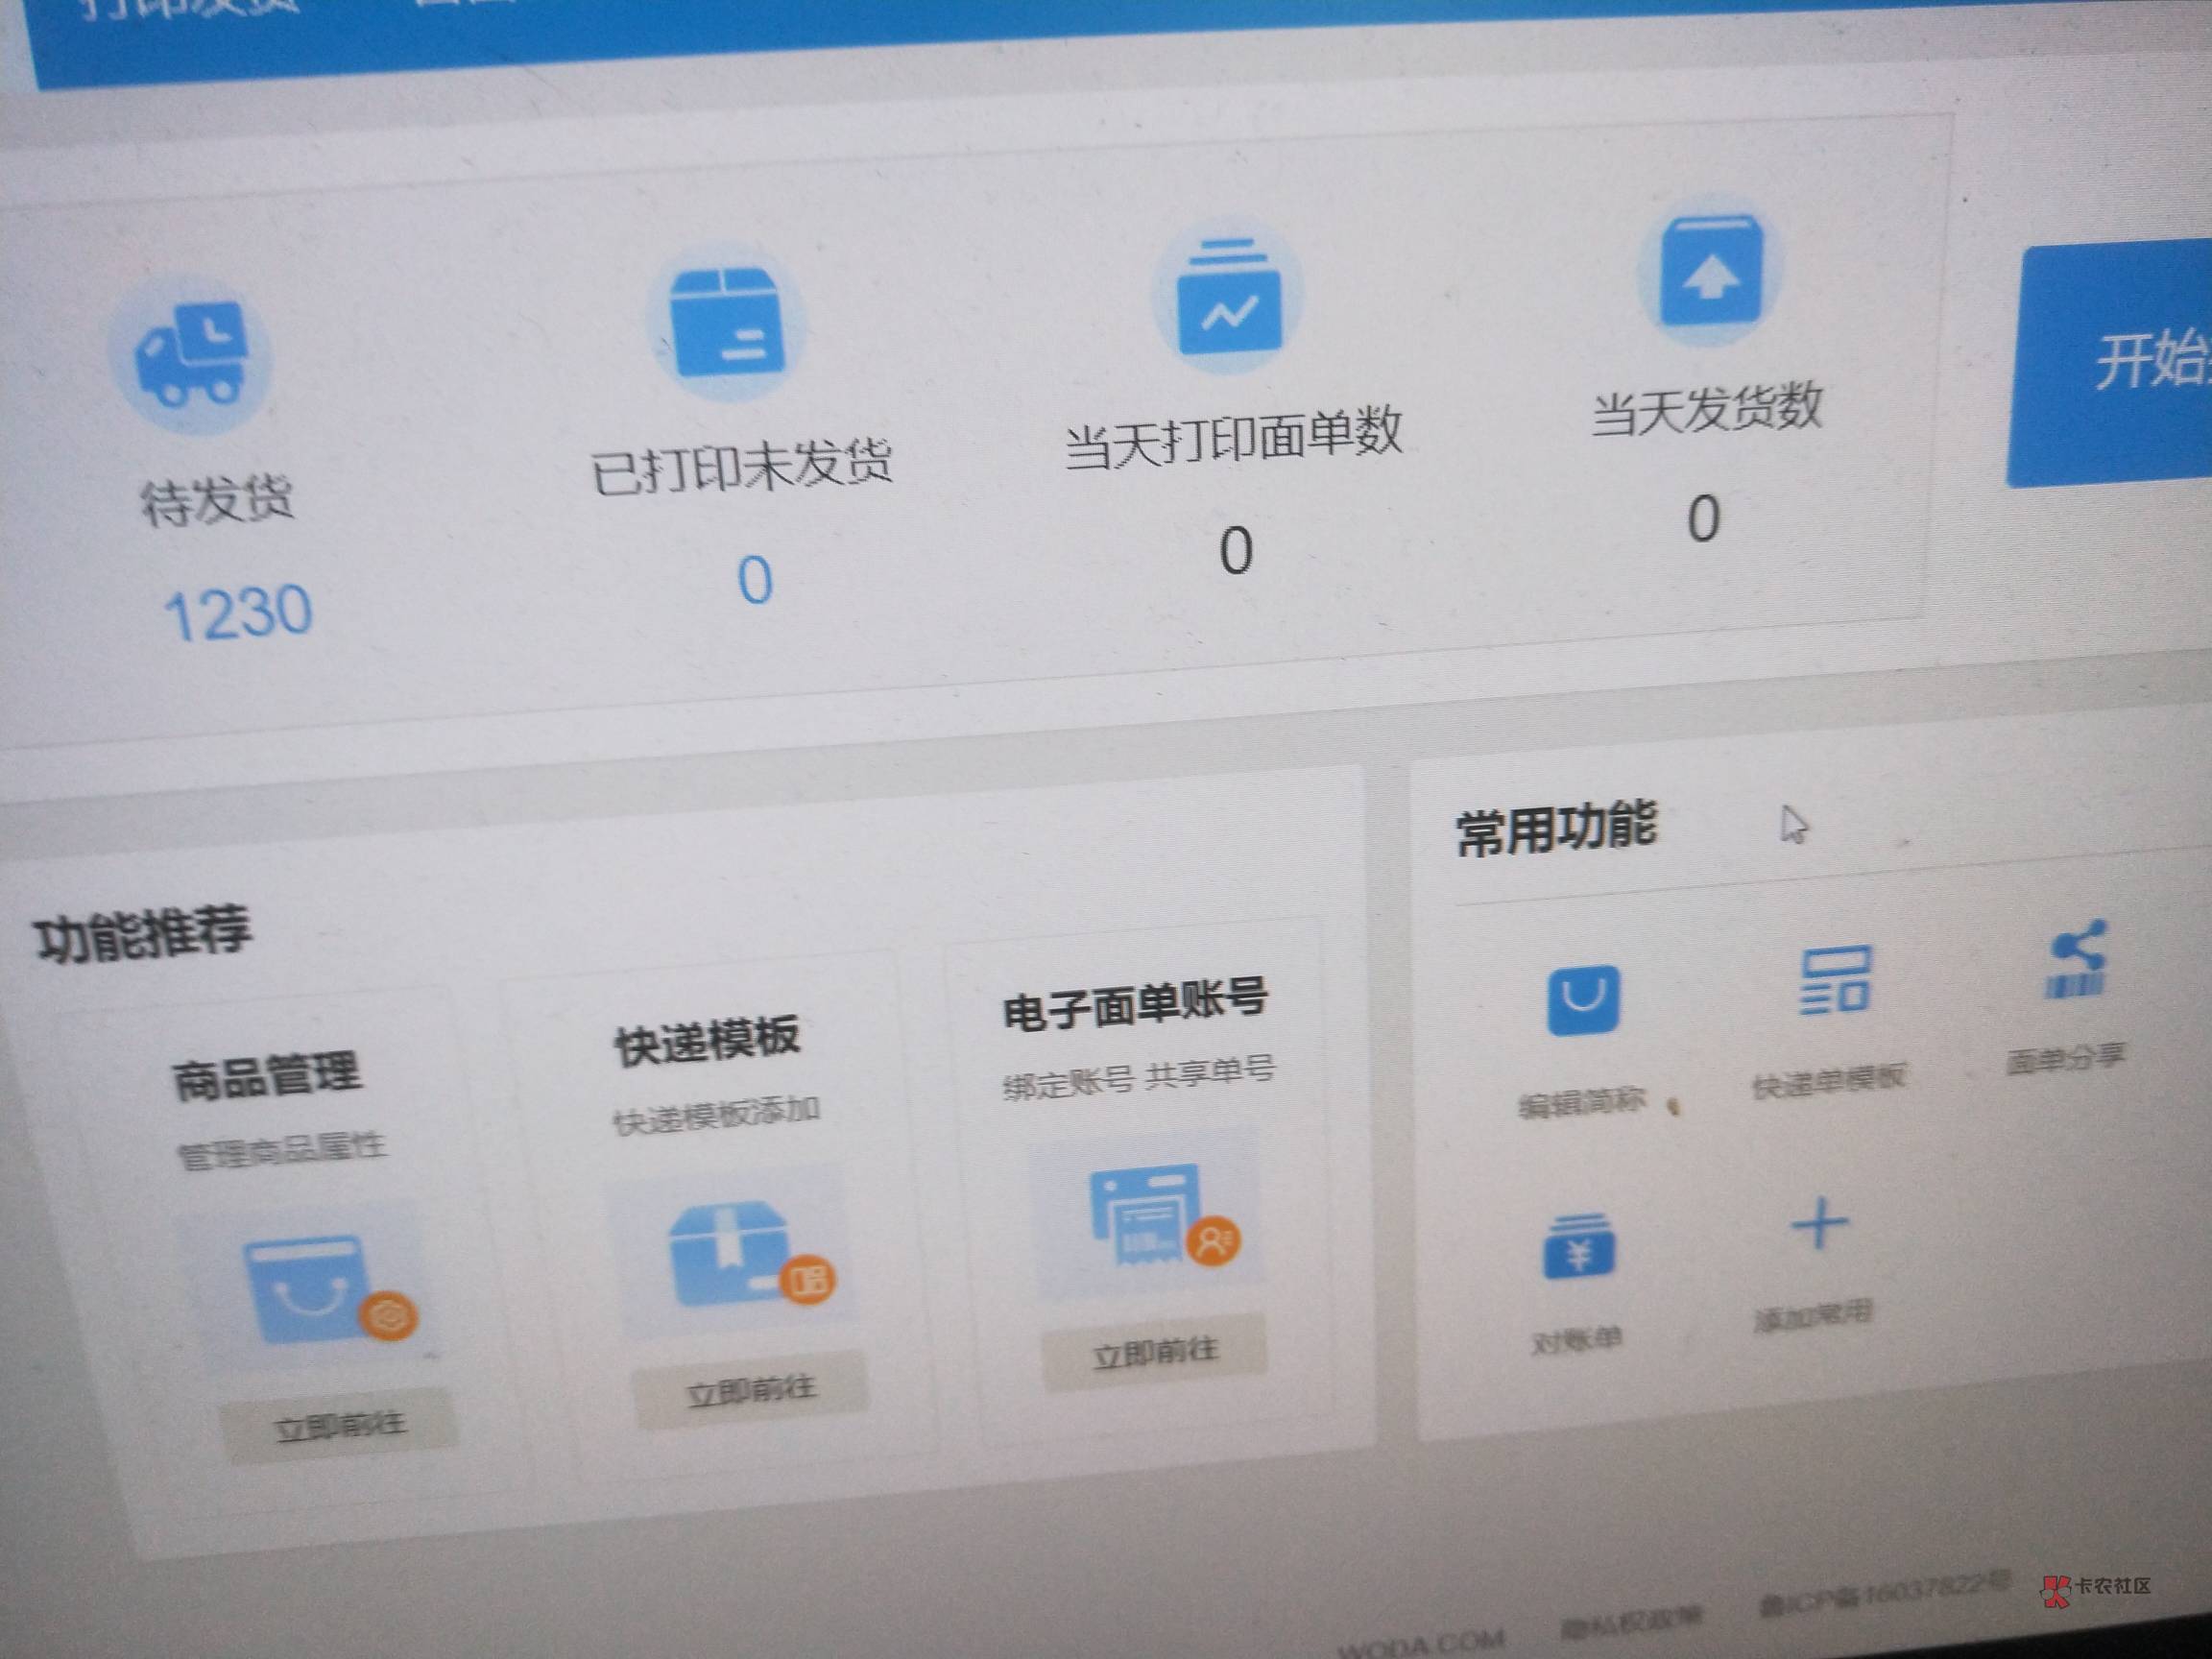Screen dimensions: 2212x1659
Task: Click the 当天打印面单数 value 0
Action: pos(1236,550)
